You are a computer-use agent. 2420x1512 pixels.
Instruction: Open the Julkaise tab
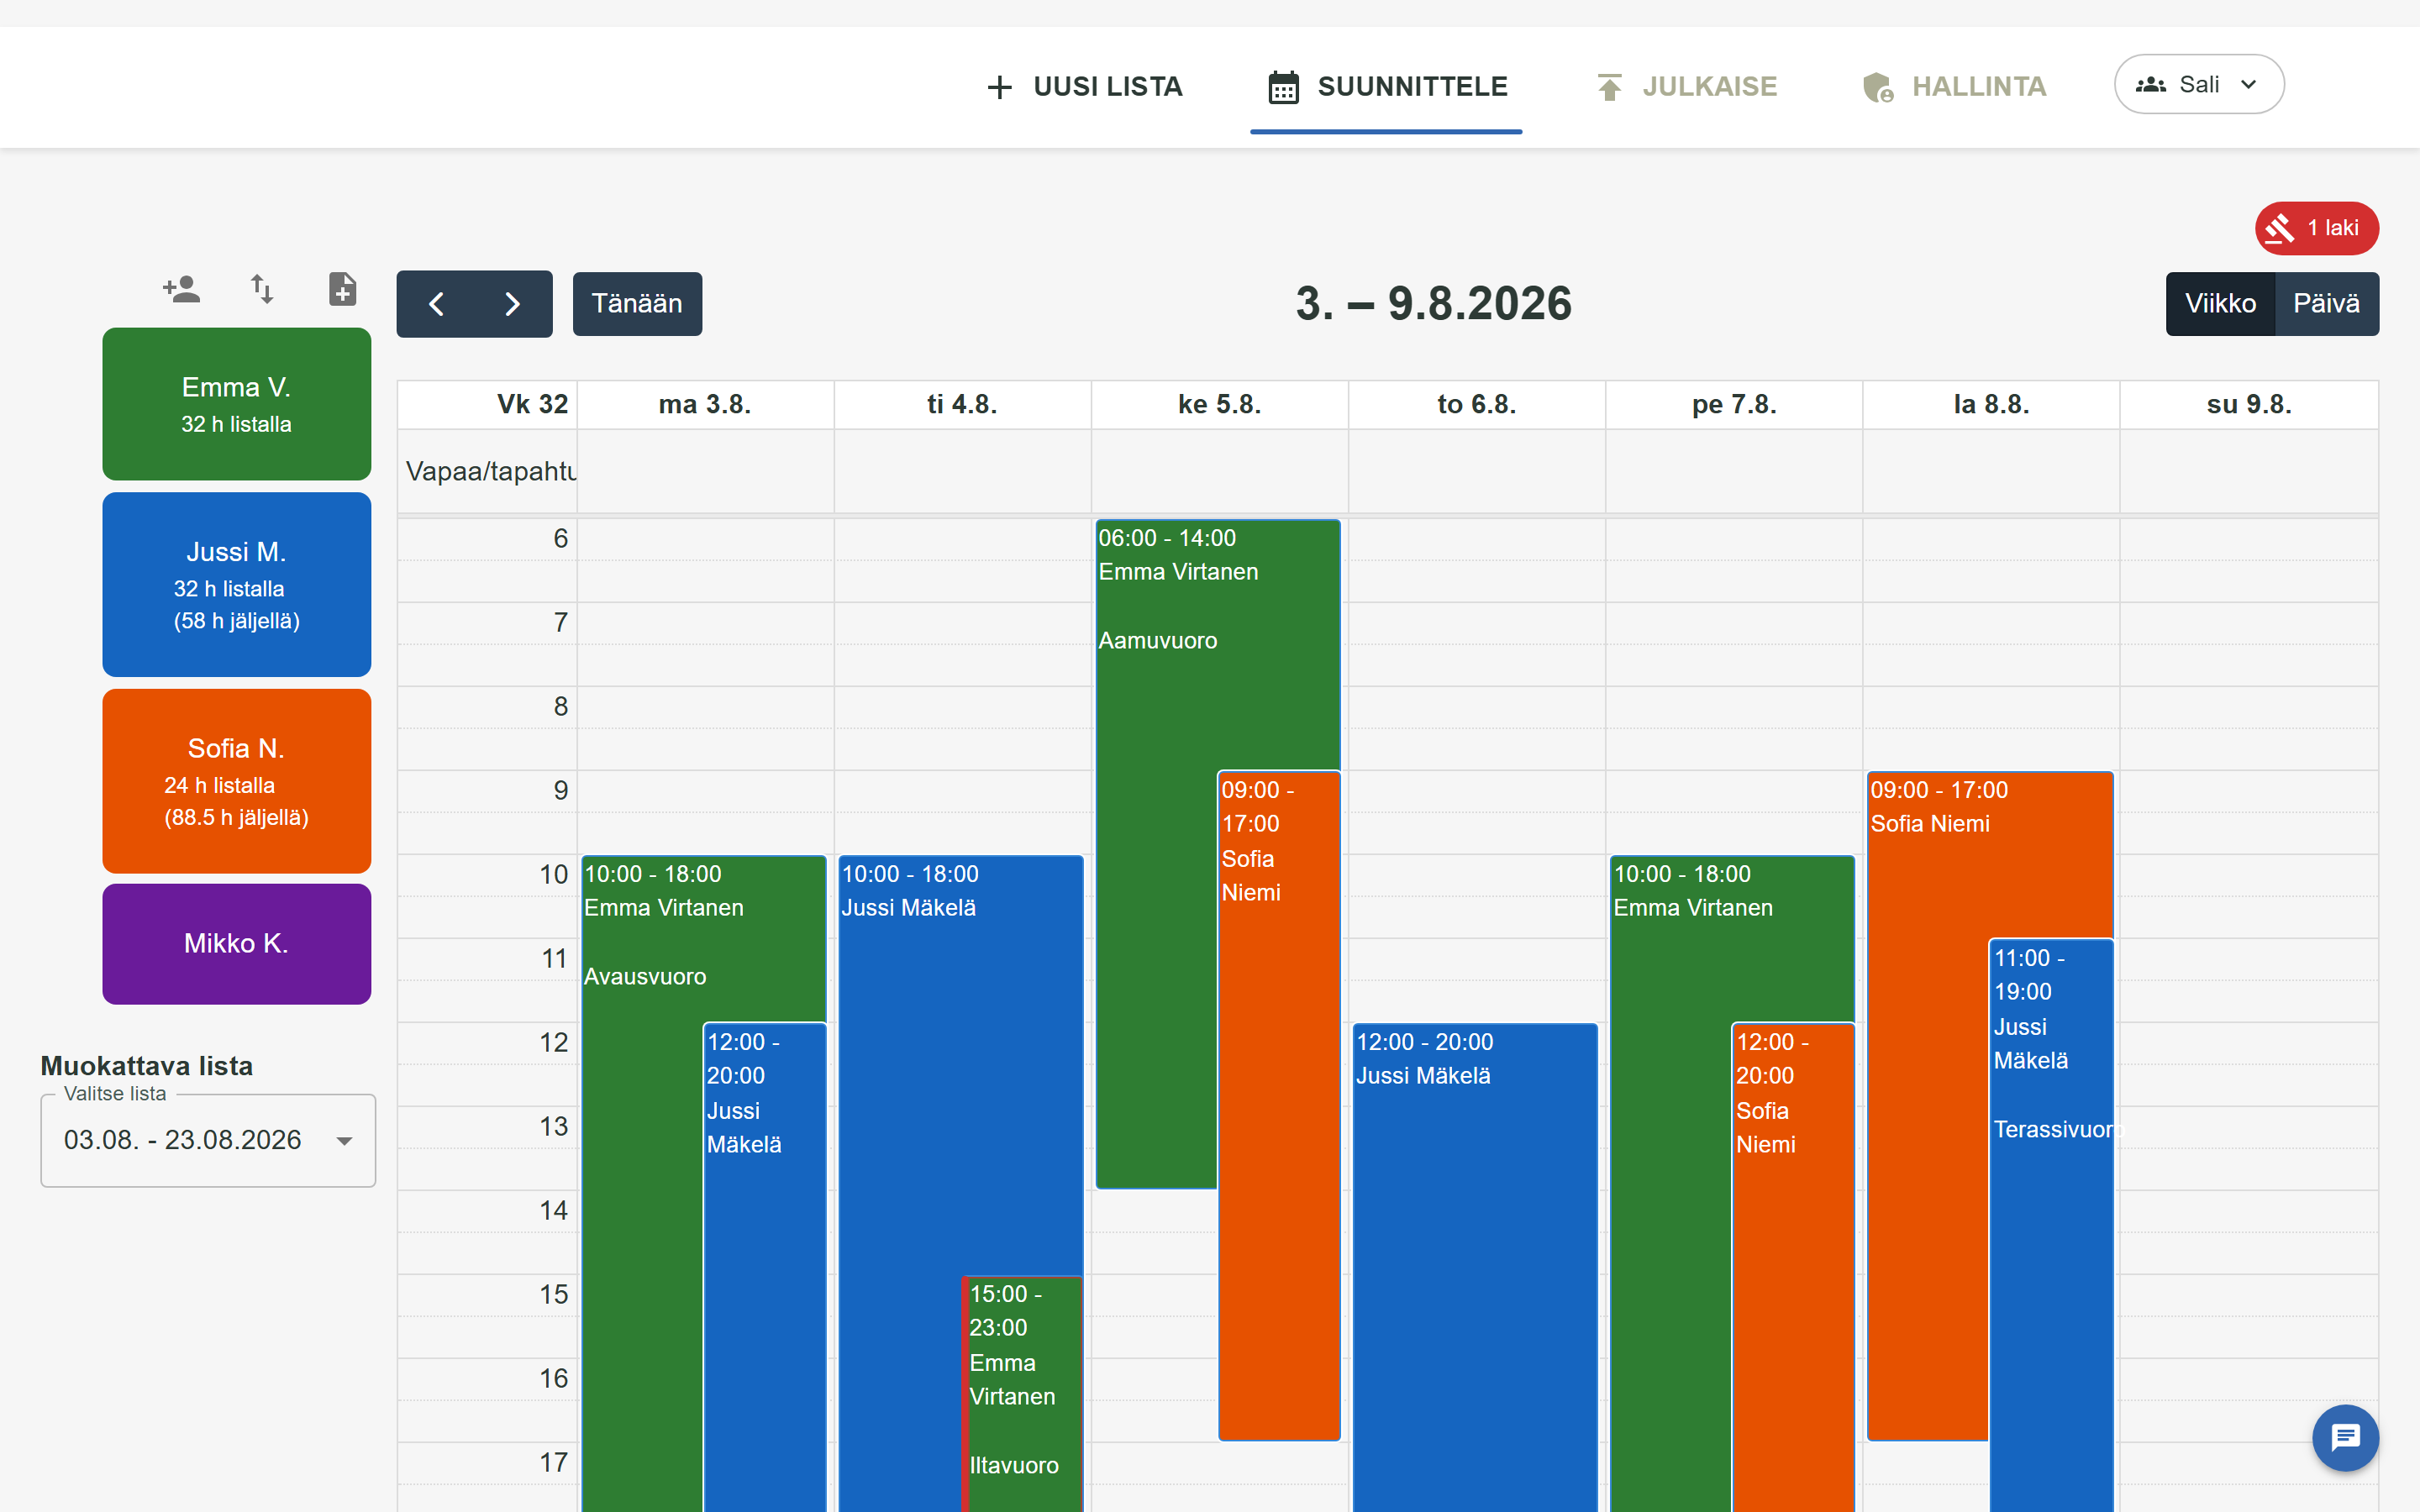point(1686,87)
